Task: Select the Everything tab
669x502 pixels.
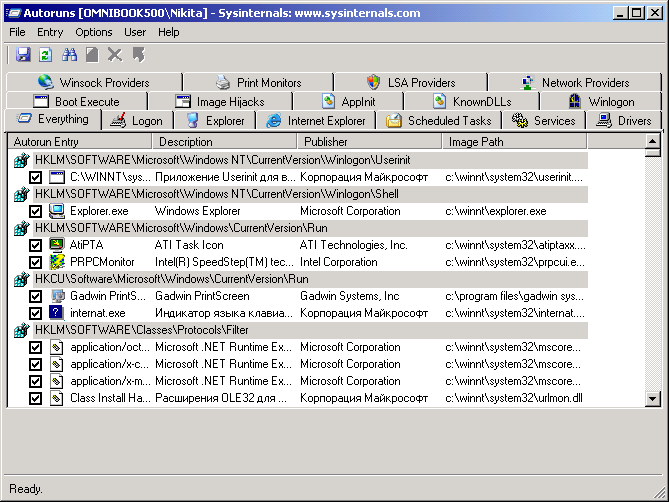Action: (x=53, y=119)
